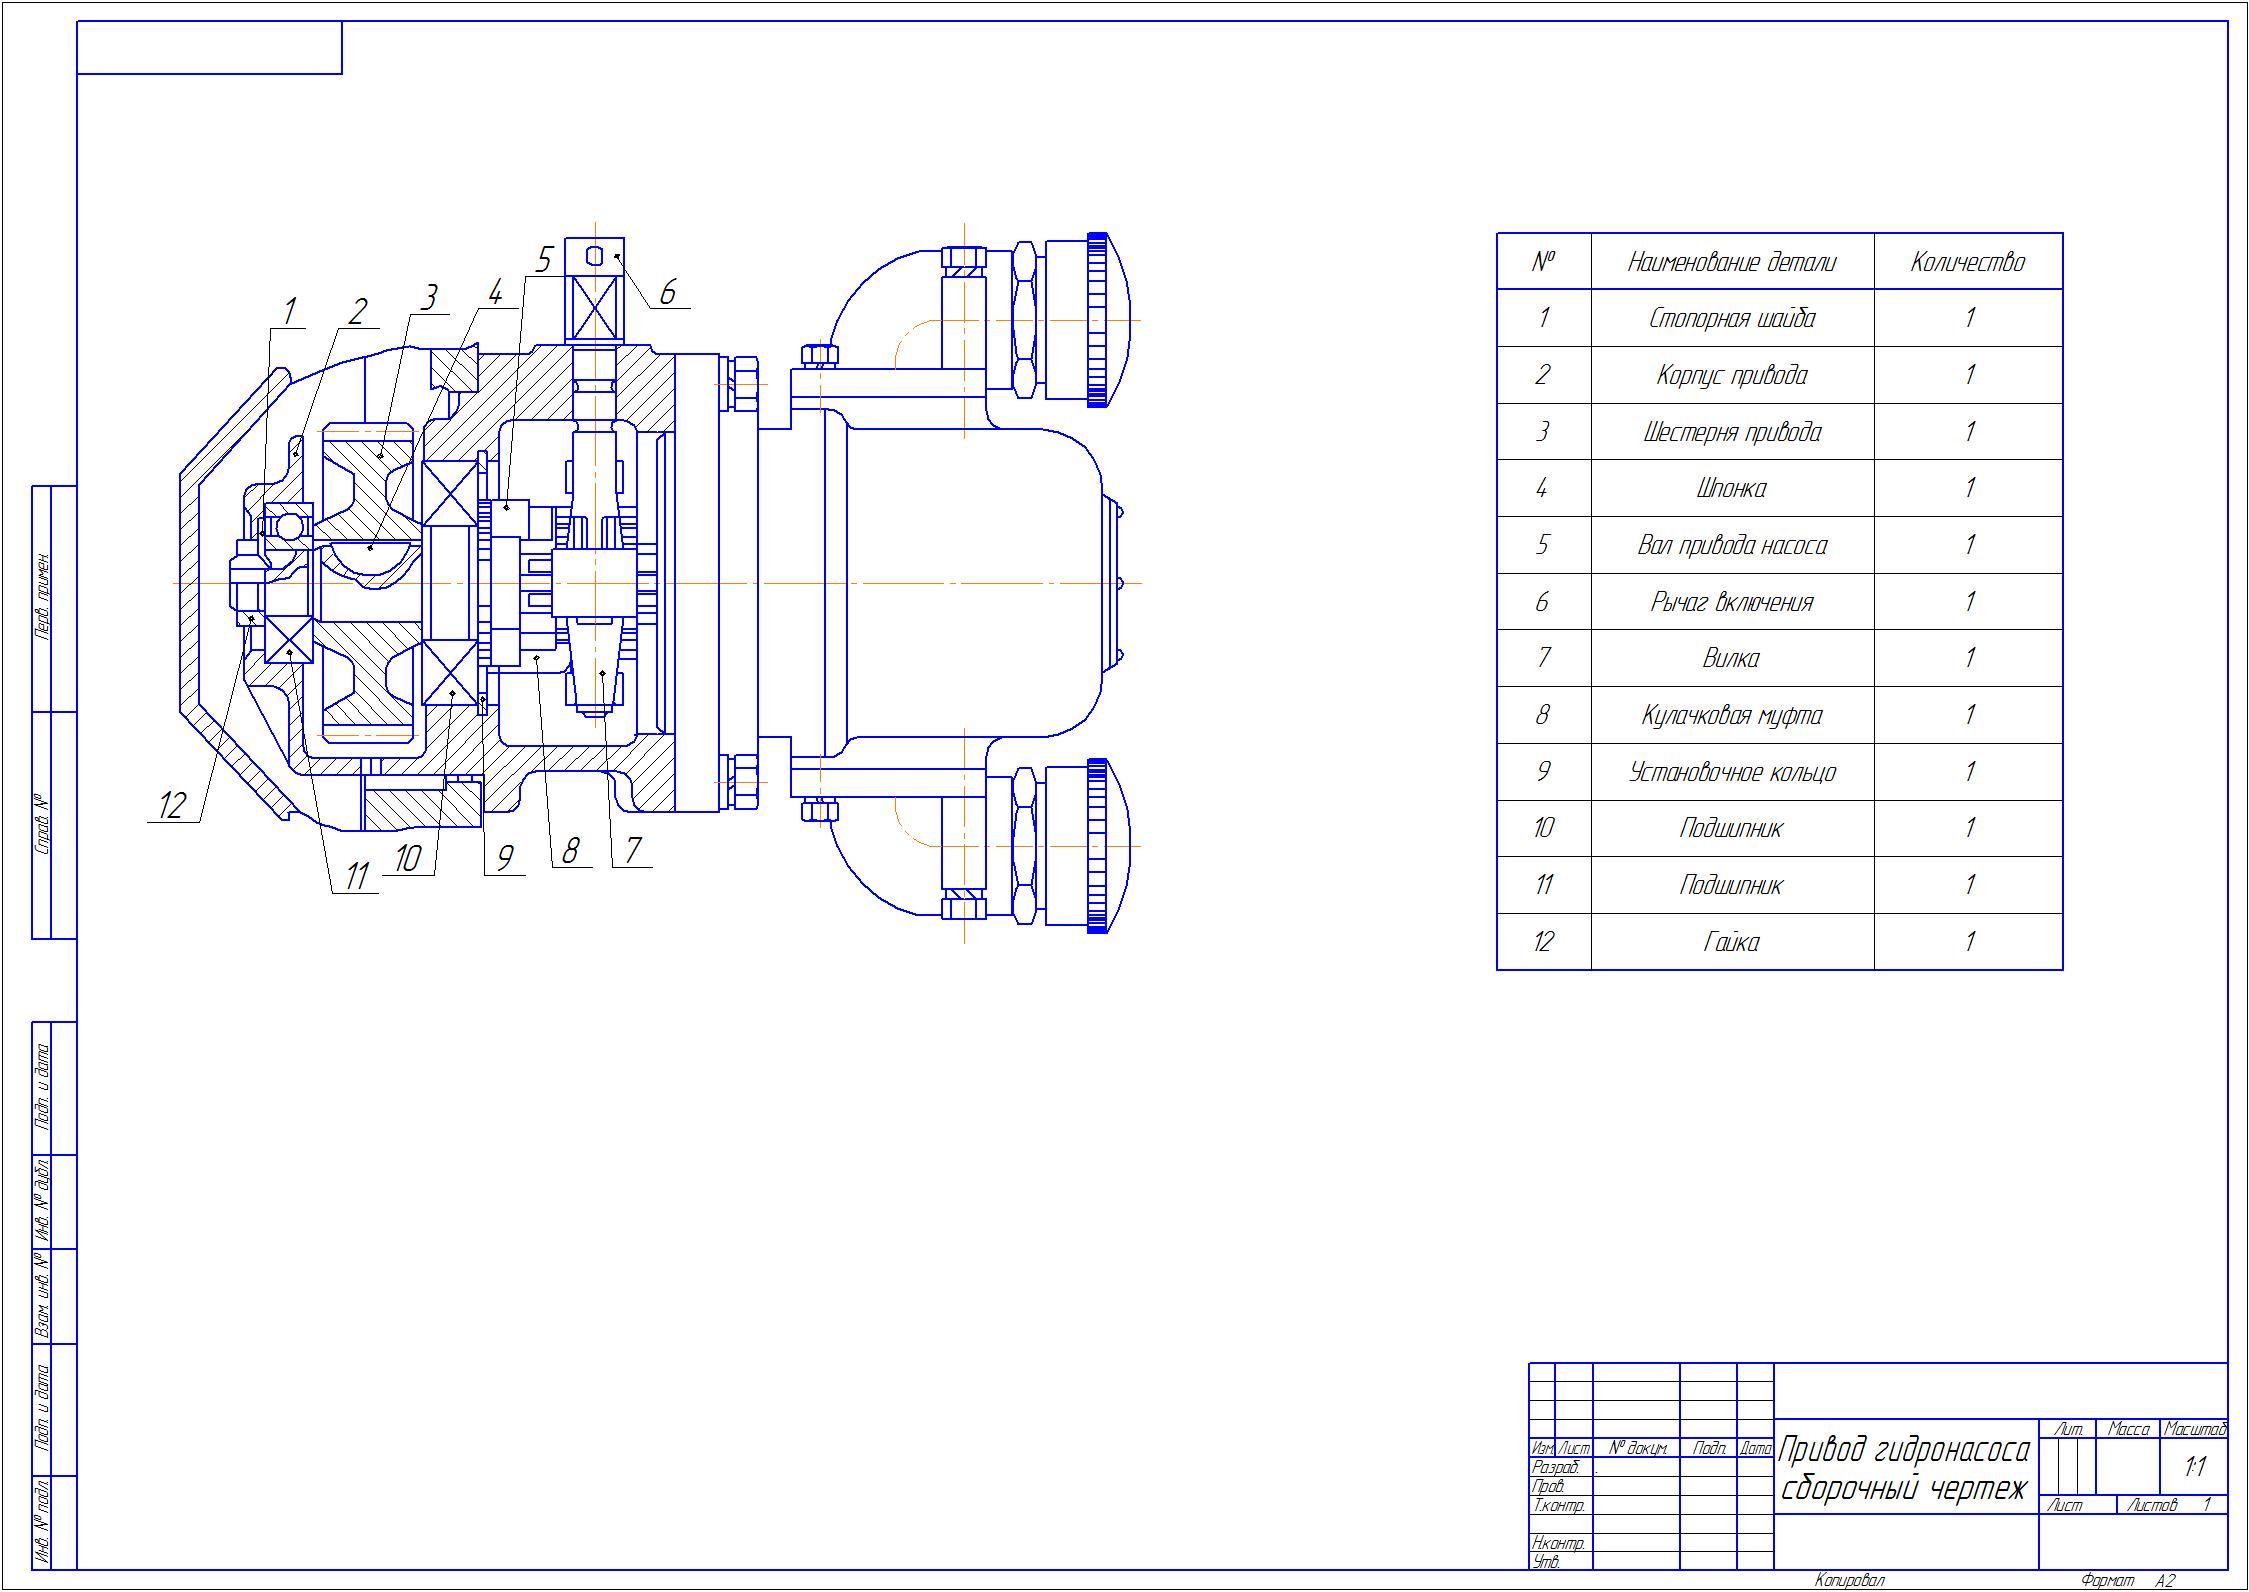Click the 'Привод гидронасоса' title text
The width and height of the screenshot is (2249, 1592).
(1904, 1449)
